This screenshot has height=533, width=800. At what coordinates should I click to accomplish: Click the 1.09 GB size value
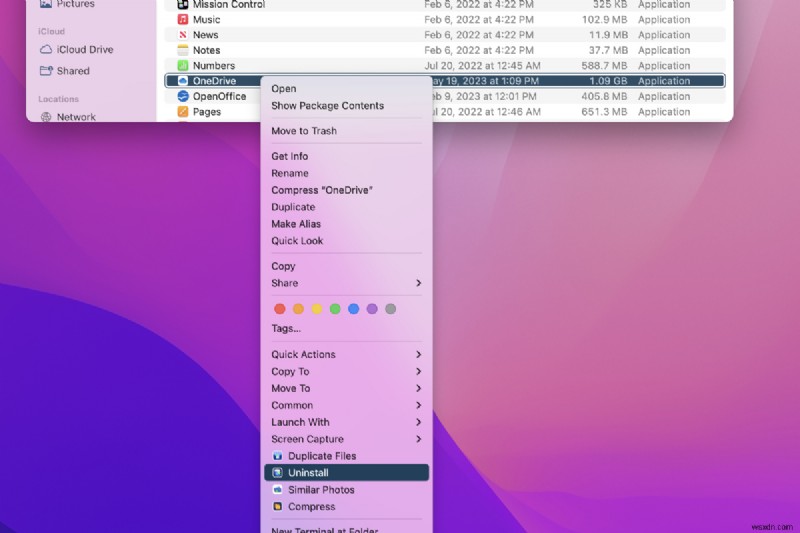point(608,81)
